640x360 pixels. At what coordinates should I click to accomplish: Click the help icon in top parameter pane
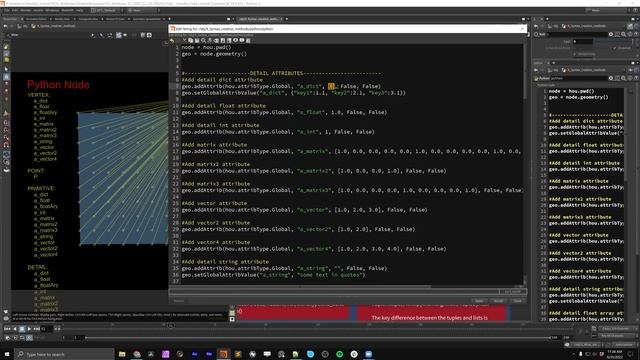click(x=636, y=34)
